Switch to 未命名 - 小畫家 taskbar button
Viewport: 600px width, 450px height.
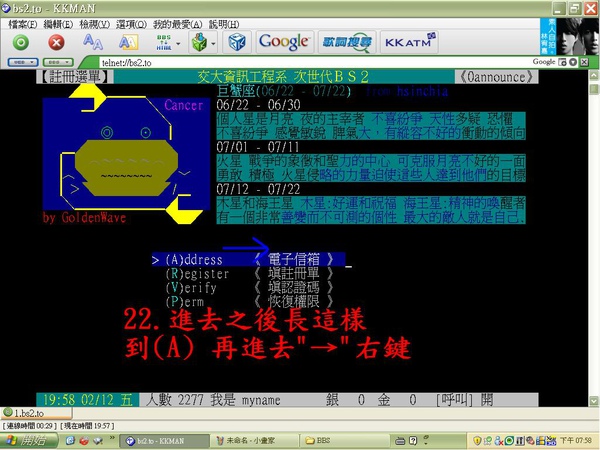pos(254,441)
